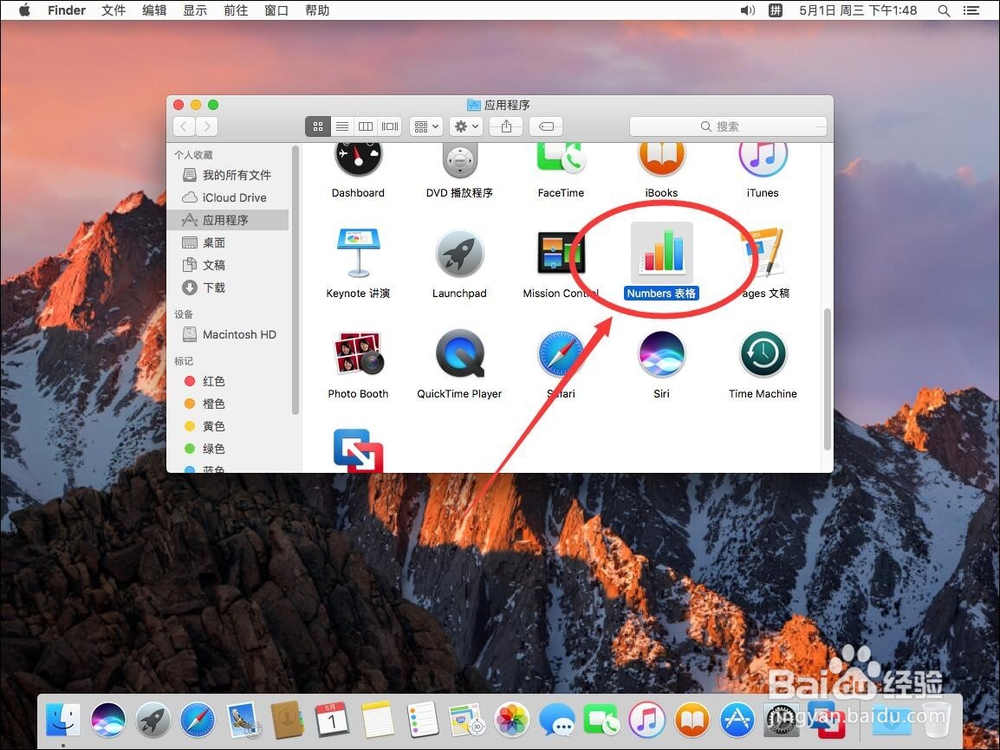1000x750 pixels.
Task: Select the VMware Fusion app icon
Action: click(358, 451)
